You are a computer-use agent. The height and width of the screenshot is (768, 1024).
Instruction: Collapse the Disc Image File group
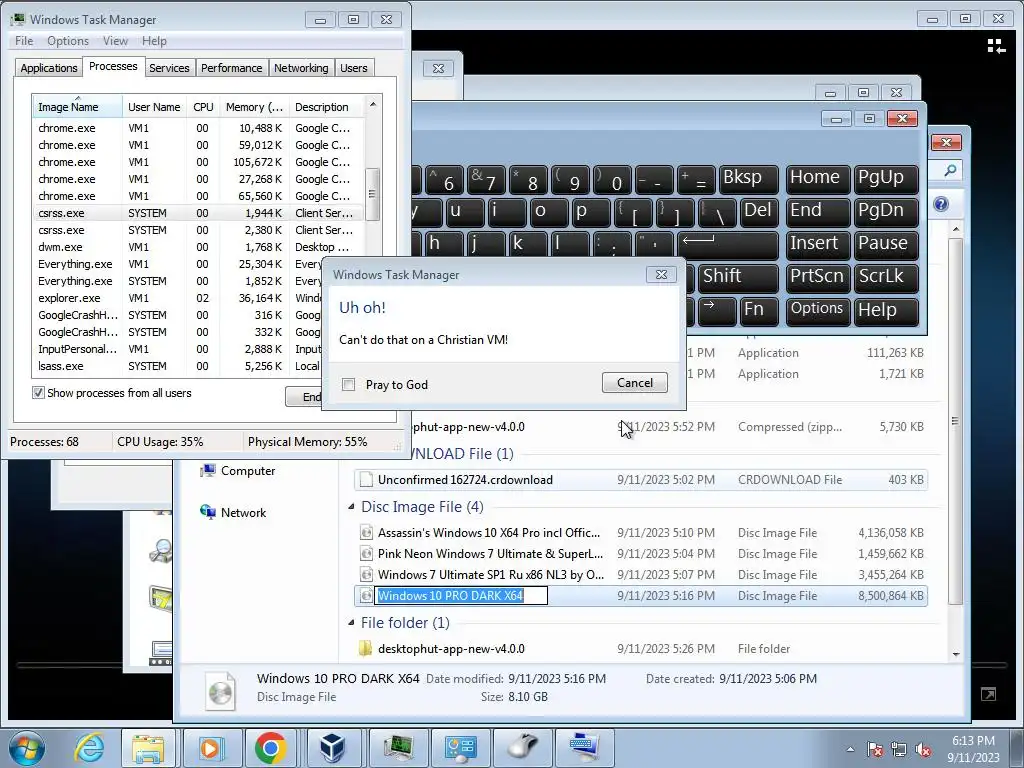click(351, 507)
